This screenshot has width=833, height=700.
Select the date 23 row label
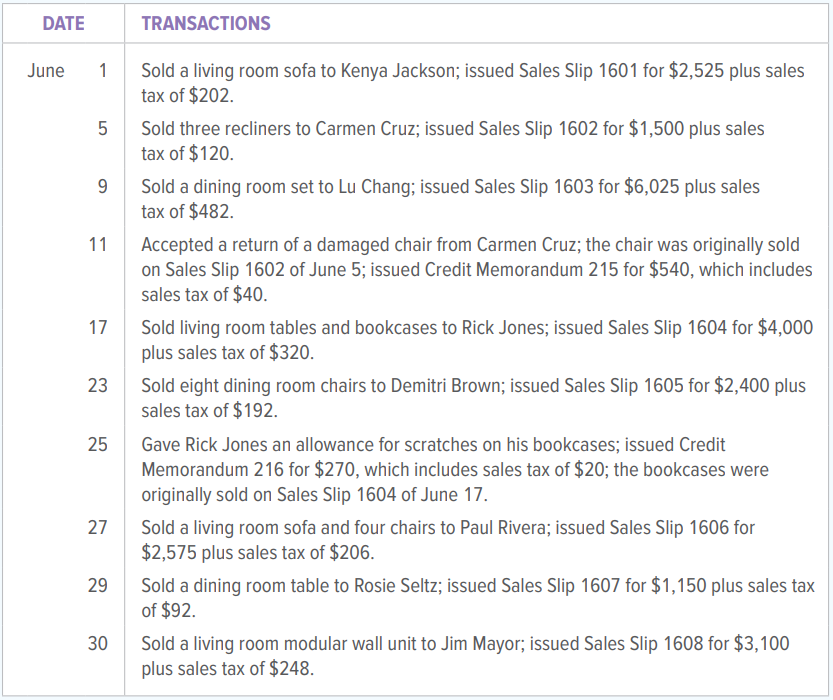coord(98,385)
